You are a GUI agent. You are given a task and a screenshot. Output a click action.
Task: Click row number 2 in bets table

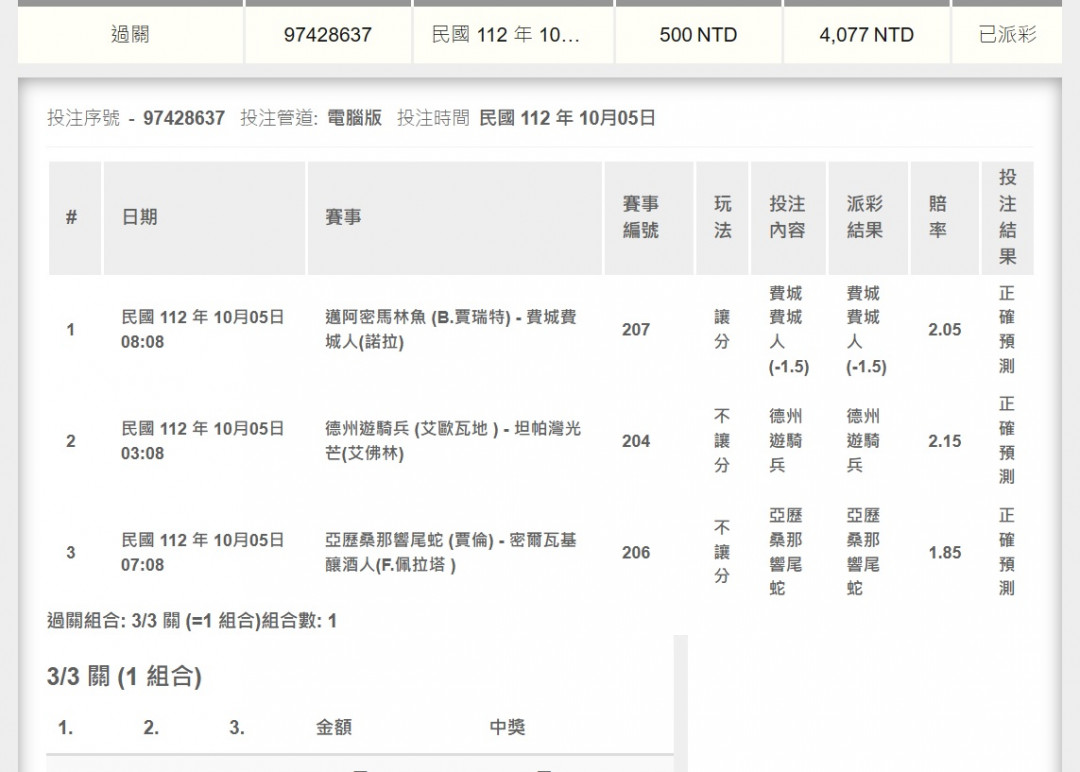(70, 441)
